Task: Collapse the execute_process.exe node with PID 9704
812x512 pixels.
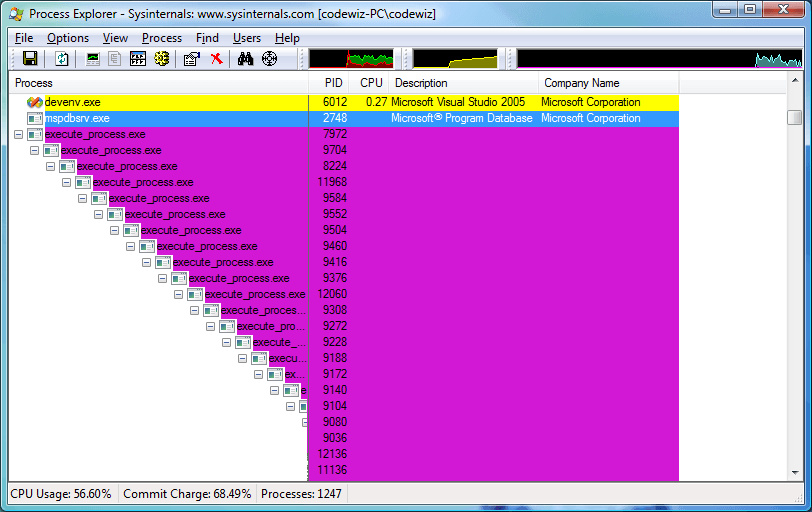Action: (x=35, y=150)
